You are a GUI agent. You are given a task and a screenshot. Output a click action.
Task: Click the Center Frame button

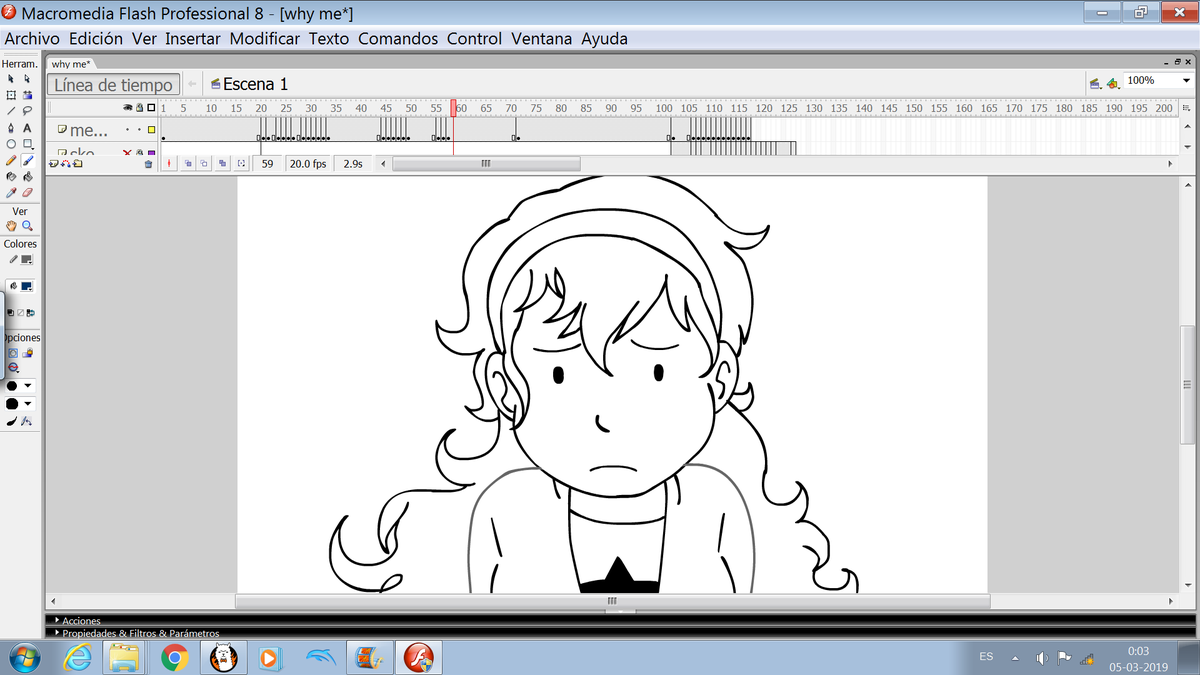tap(168, 163)
